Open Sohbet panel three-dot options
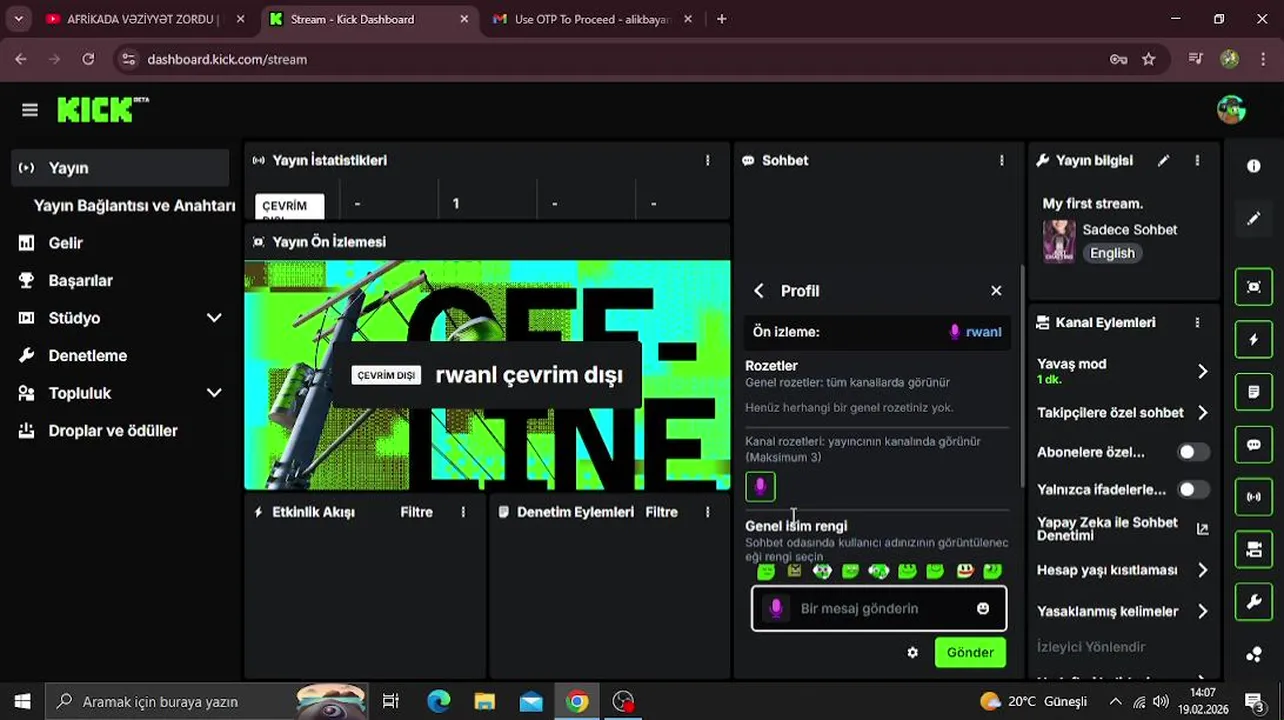The width and height of the screenshot is (1284, 720). click(1001, 160)
